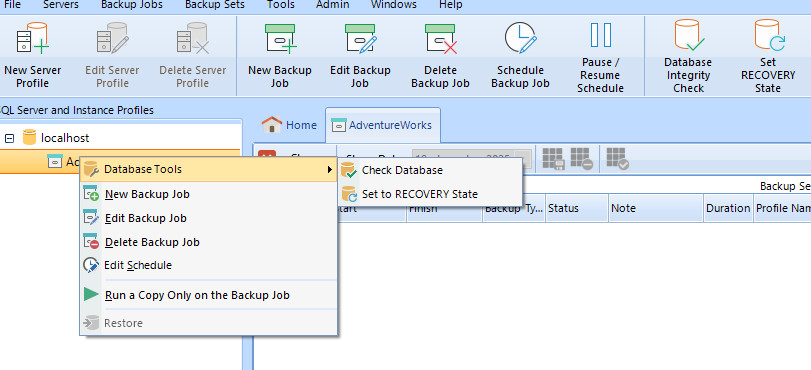Click the New Backup Job toolbar icon
This screenshot has width=811, height=370.
pos(280,38)
